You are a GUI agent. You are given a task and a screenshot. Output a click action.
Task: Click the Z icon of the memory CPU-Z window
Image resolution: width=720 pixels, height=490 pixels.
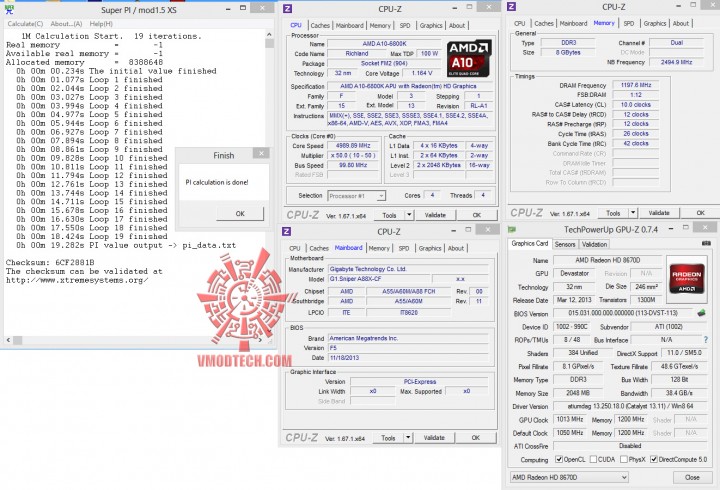tap(512, 6)
